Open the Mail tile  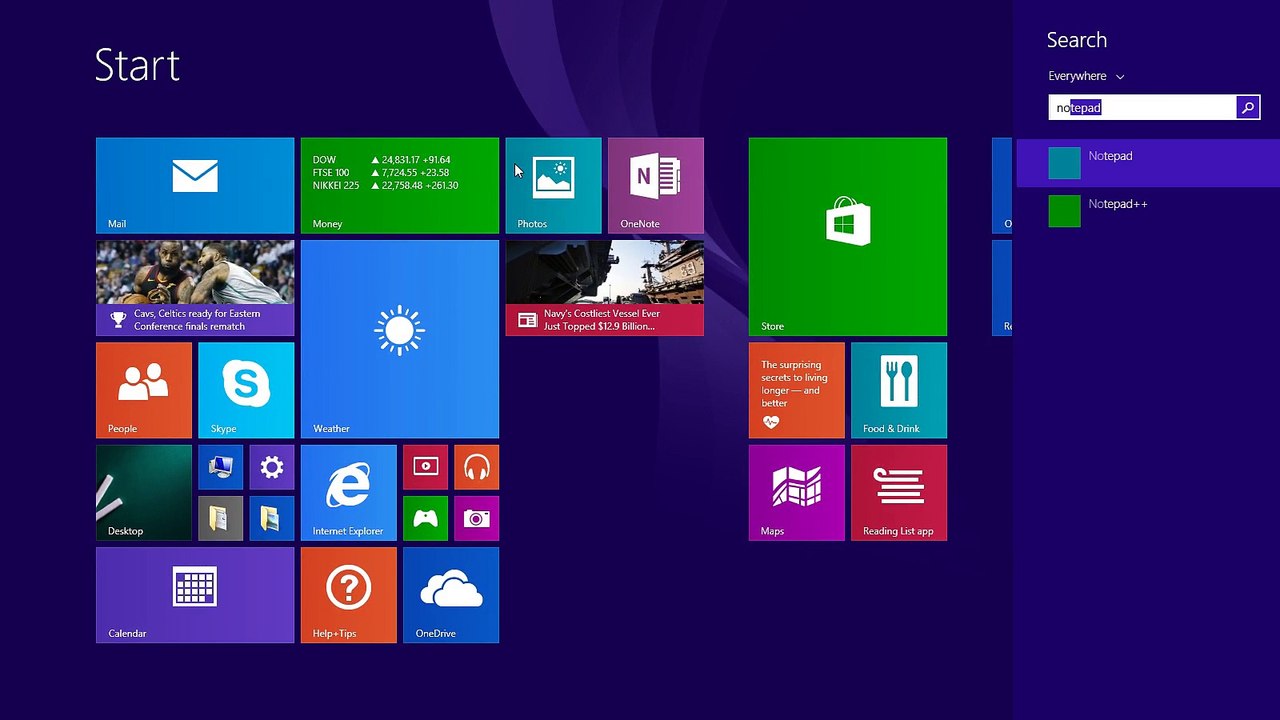[x=195, y=185]
